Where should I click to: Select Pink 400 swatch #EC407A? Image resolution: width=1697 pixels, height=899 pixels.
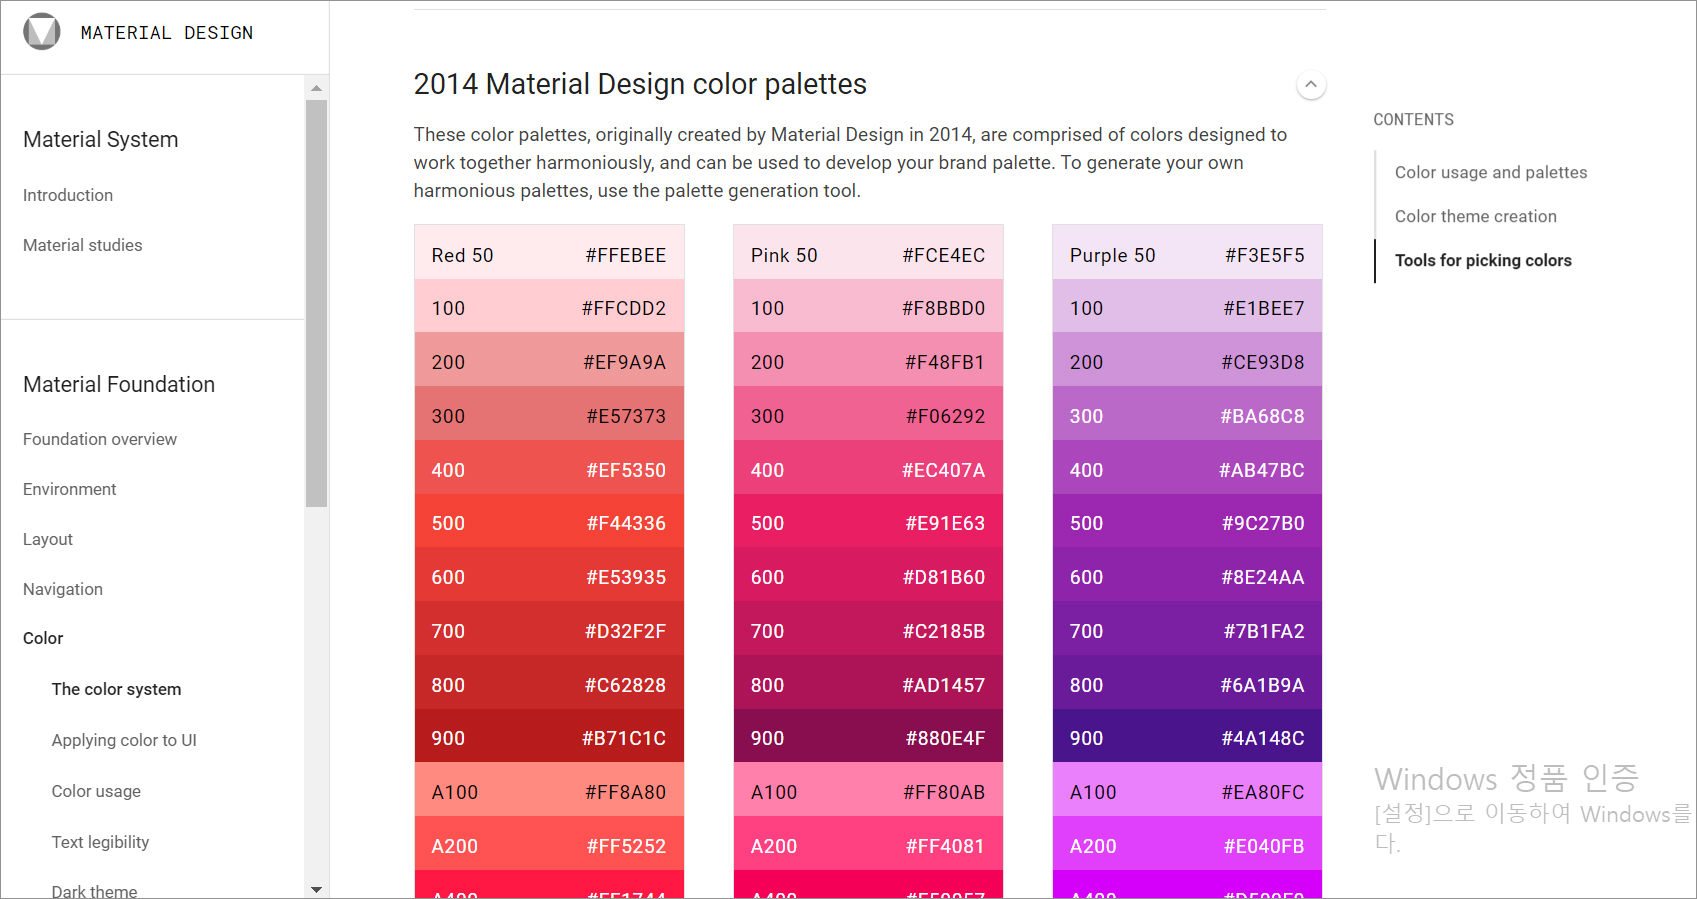868,467
